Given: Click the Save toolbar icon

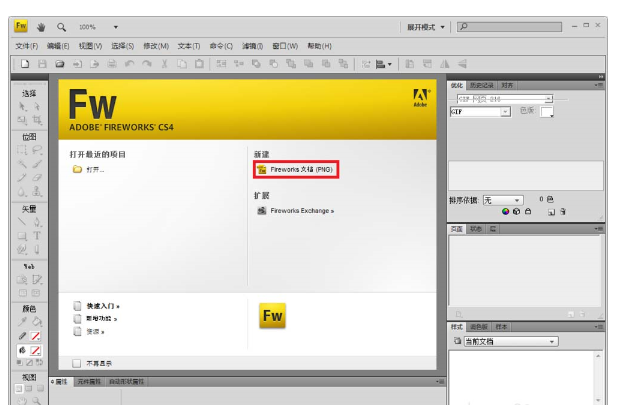Looking at the screenshot, I should (x=42, y=64).
